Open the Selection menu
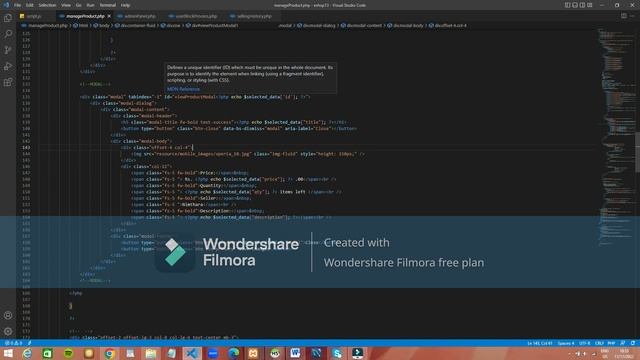 pos(47,5)
